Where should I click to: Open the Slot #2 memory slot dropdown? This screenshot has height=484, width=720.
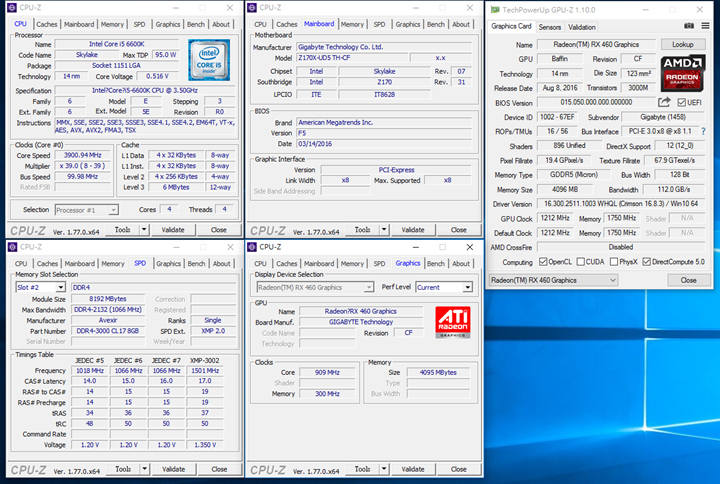click(61, 287)
